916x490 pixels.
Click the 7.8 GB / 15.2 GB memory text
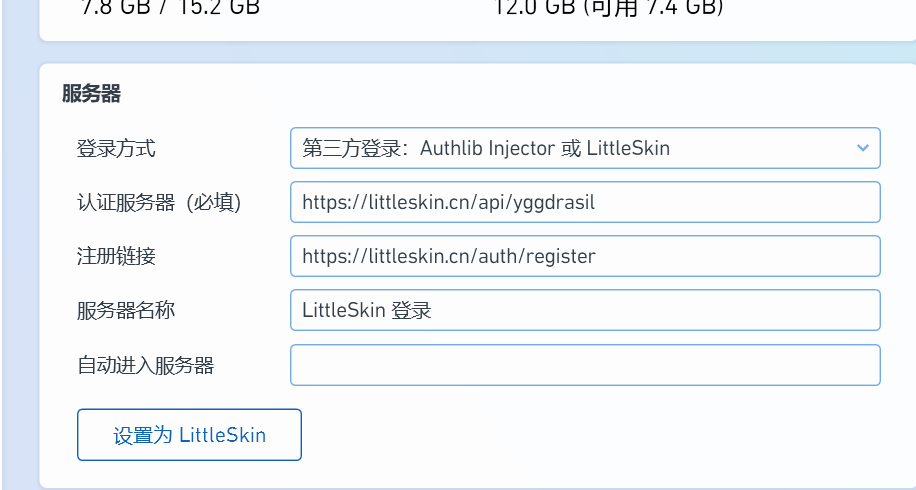pos(169,9)
